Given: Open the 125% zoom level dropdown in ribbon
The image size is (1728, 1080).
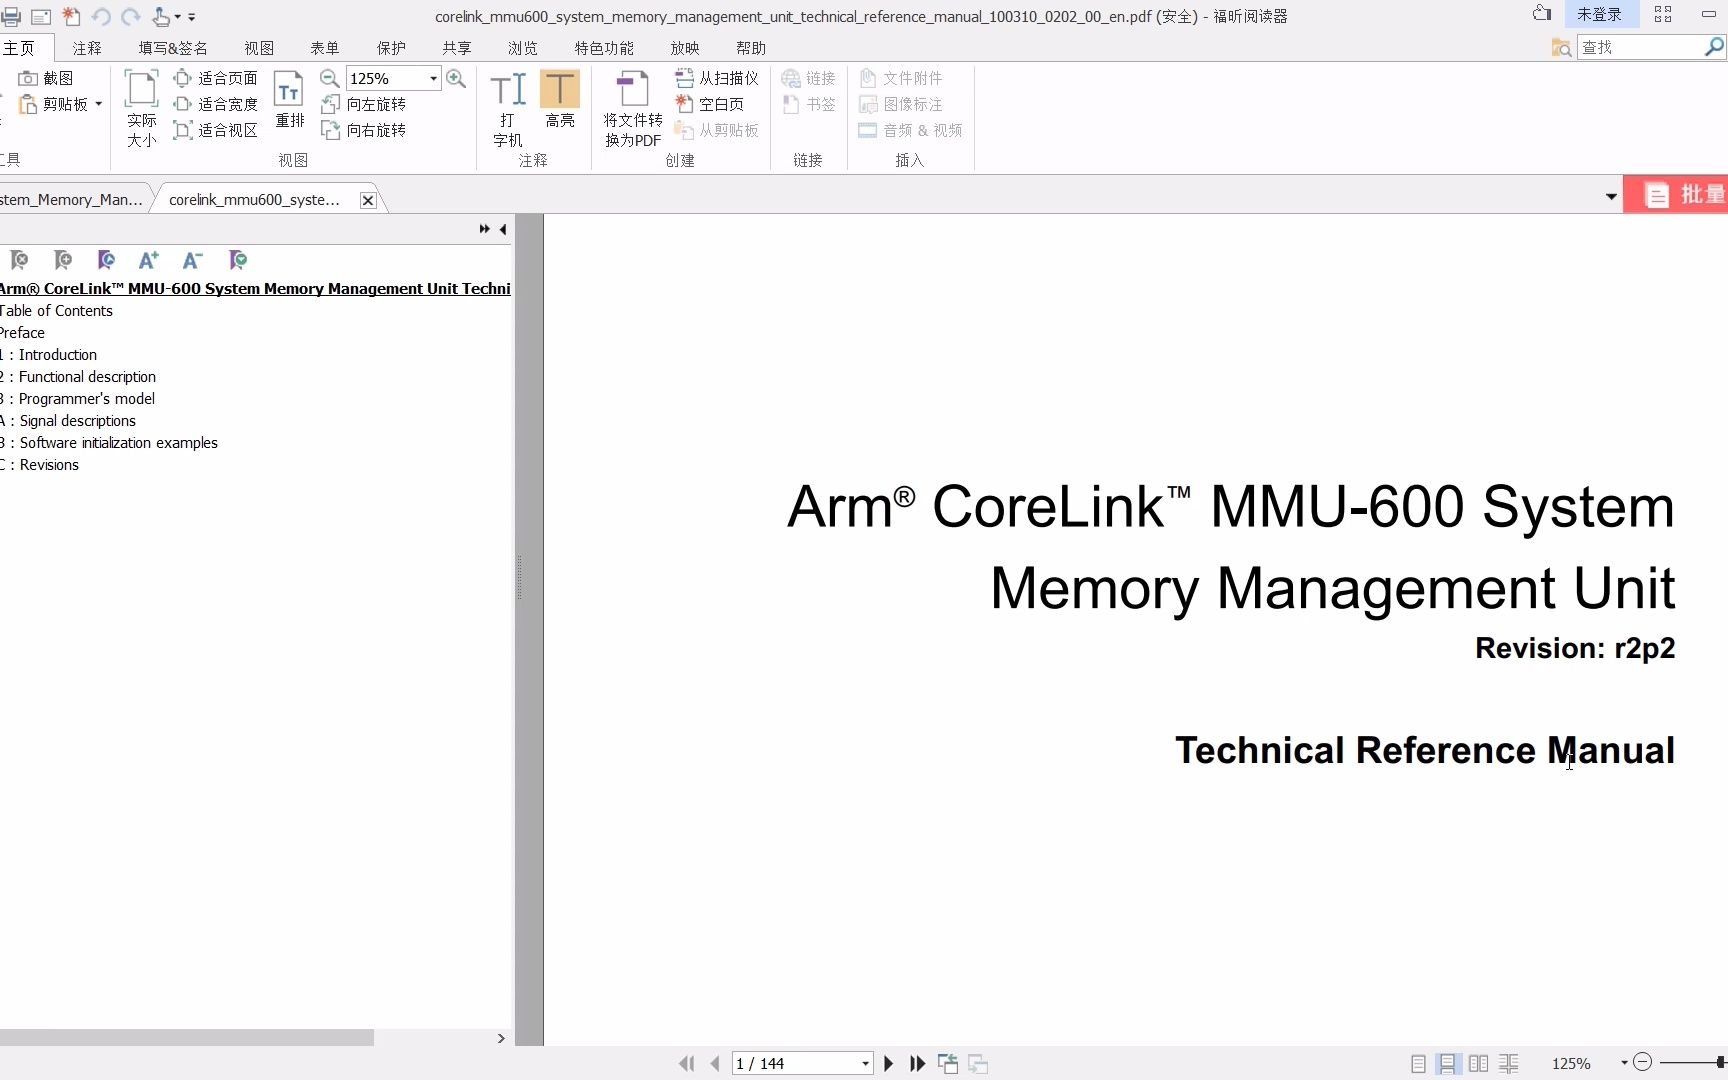Looking at the screenshot, I should tap(433, 78).
